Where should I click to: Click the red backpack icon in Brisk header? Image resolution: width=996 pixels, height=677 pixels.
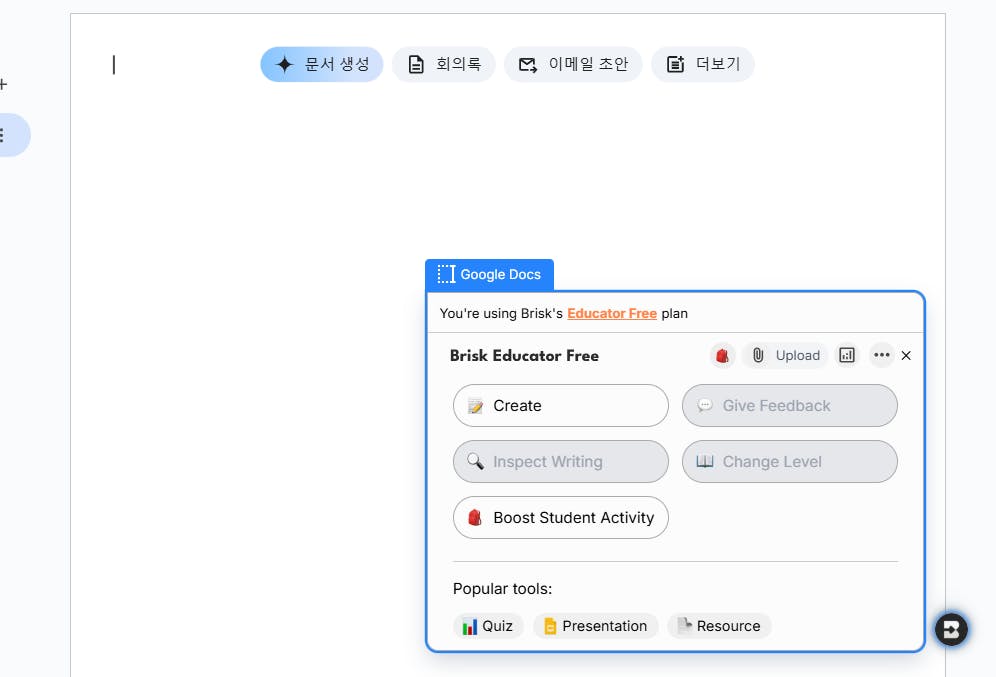coord(722,355)
